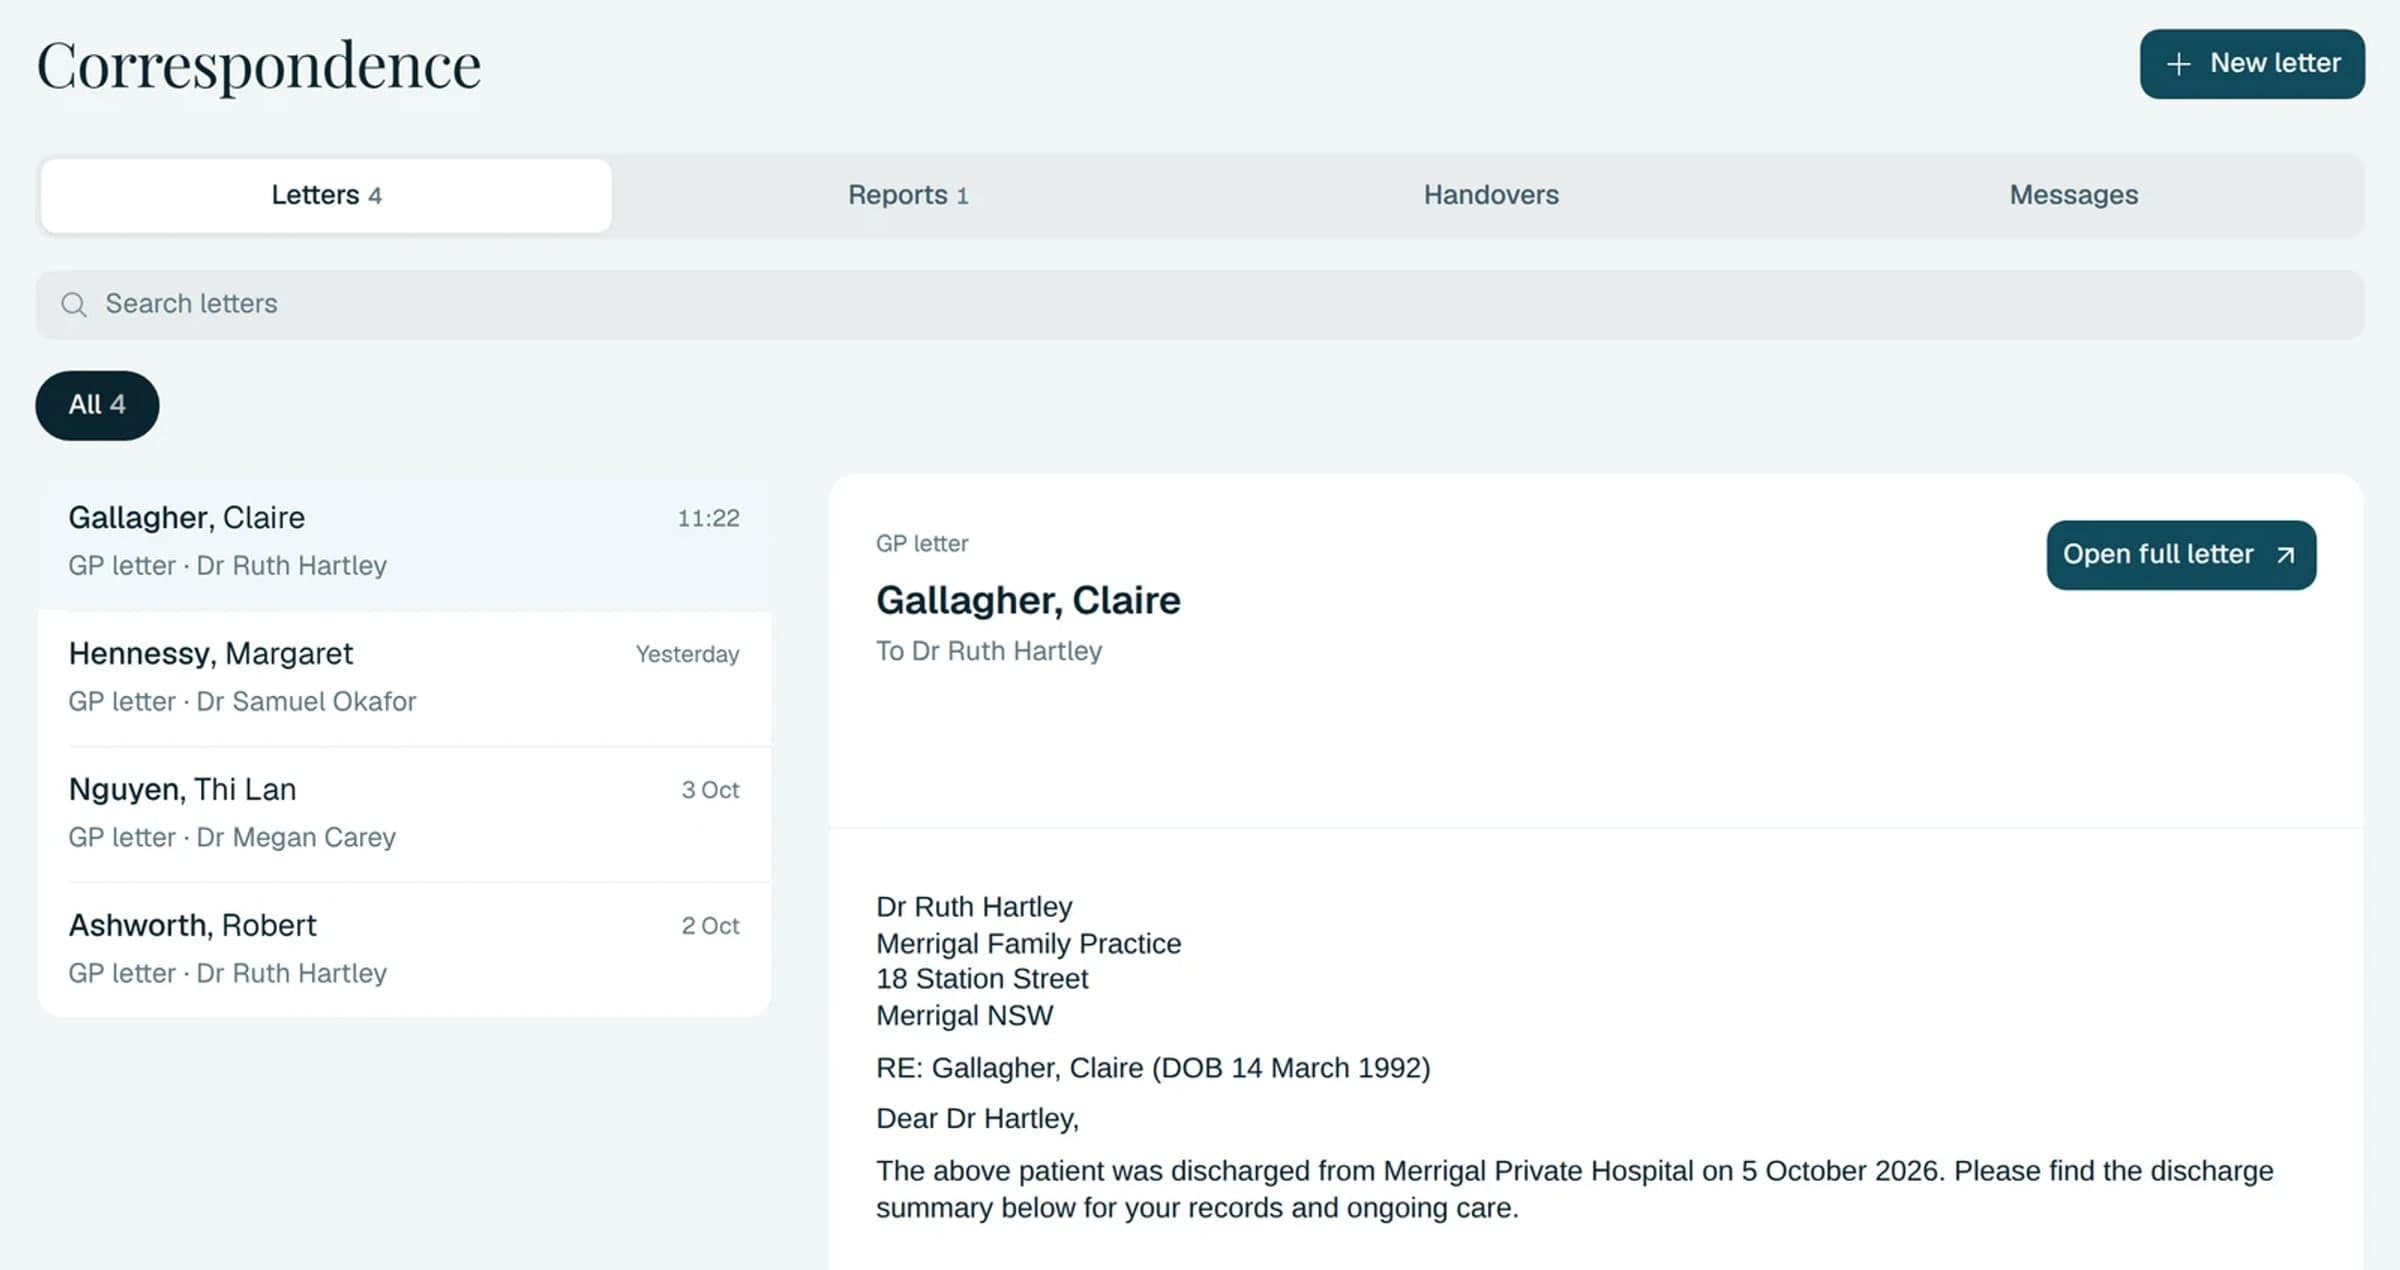Click the 2 Oct date label
Image resolution: width=2400 pixels, height=1270 pixels.
(710, 926)
